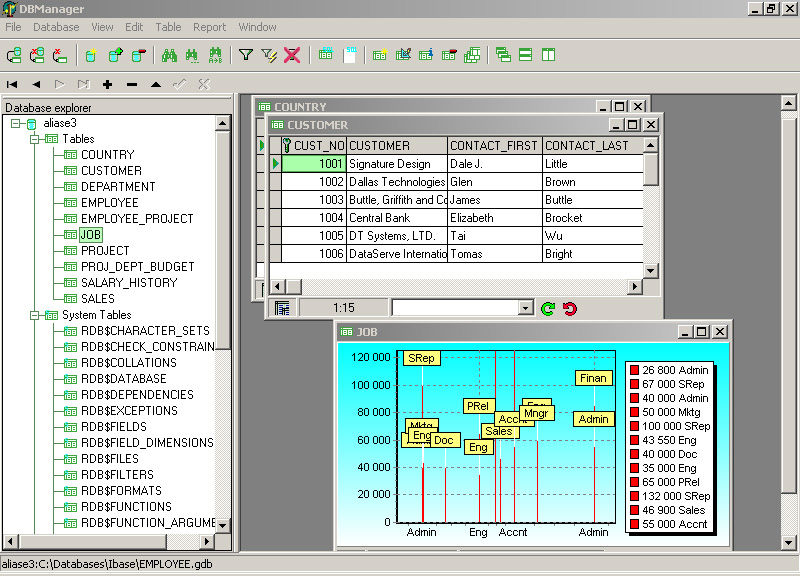
Task: Click the quick filter with lightning icon
Action: coord(269,55)
